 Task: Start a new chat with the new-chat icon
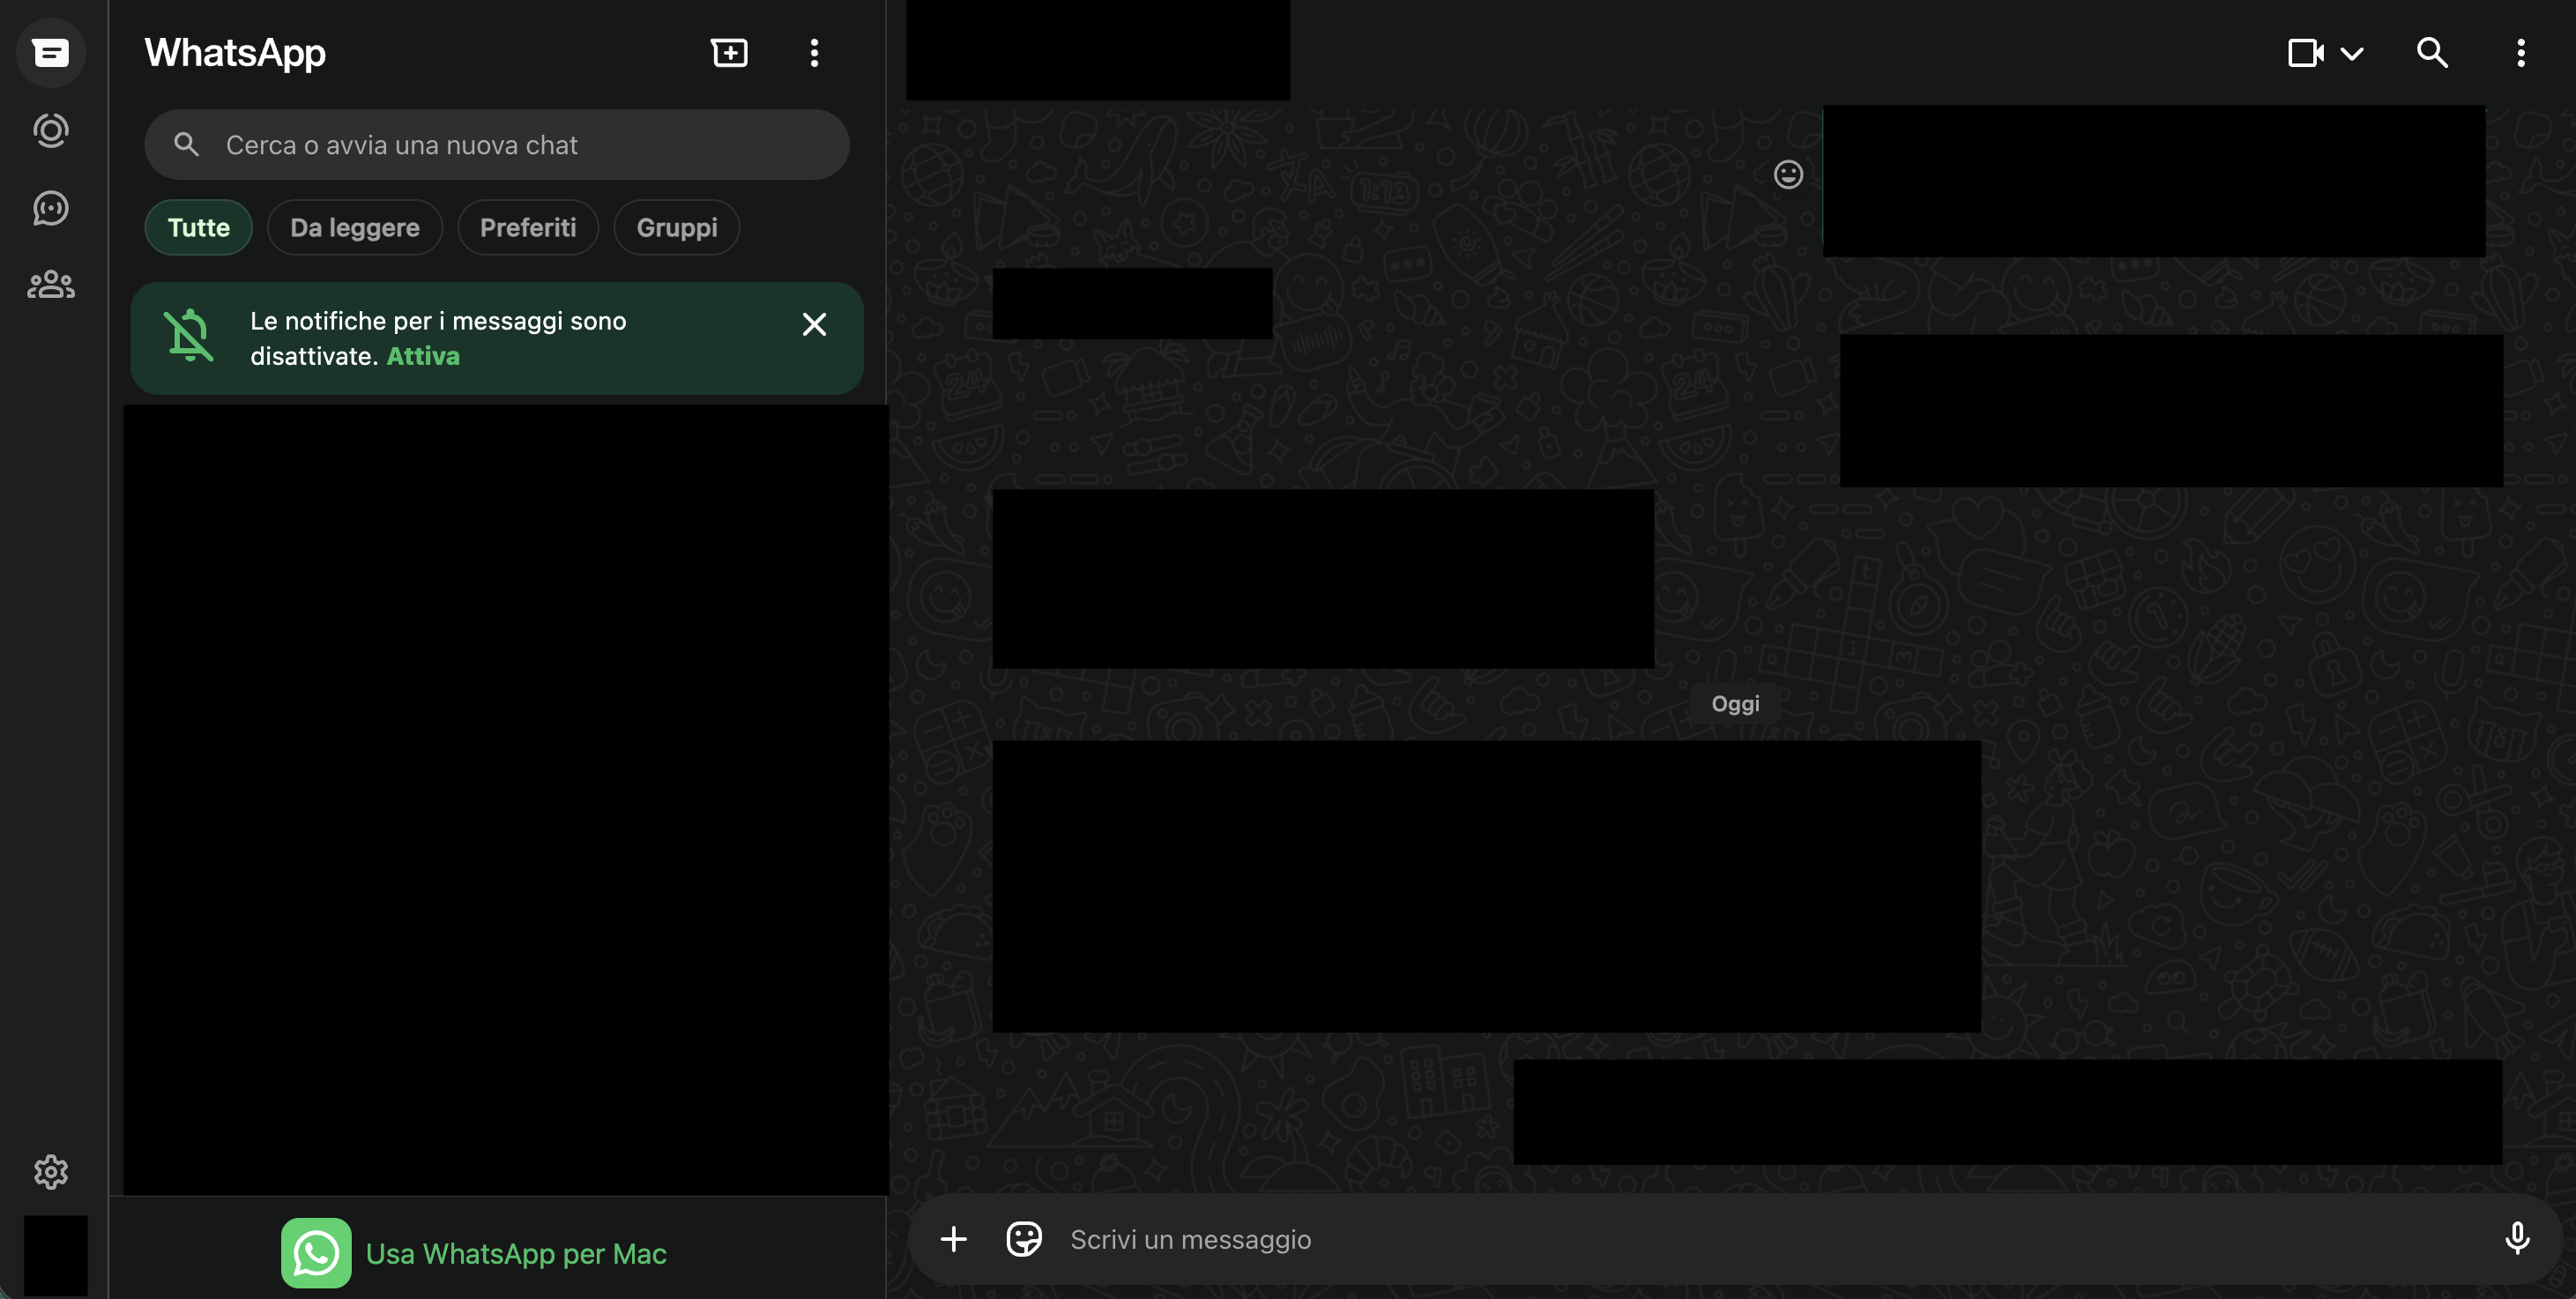pos(729,52)
